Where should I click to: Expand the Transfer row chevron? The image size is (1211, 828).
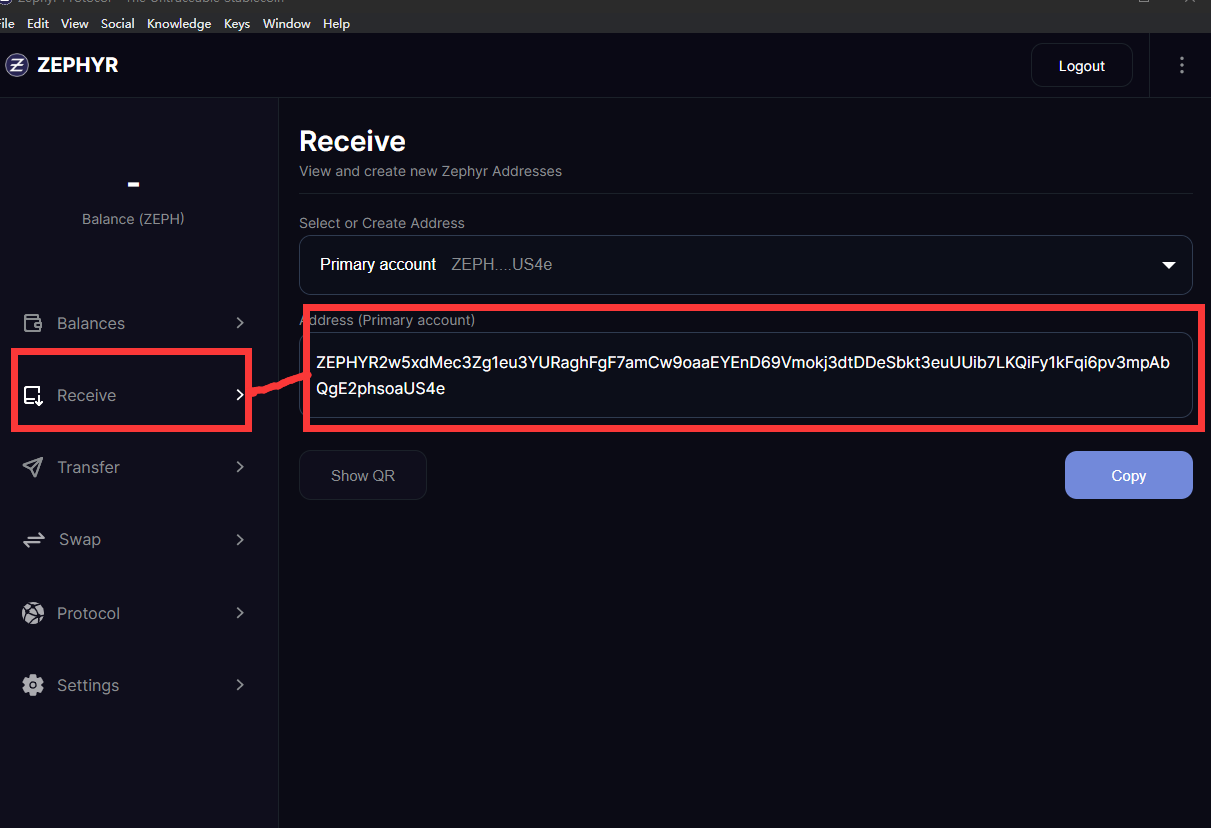(x=240, y=467)
